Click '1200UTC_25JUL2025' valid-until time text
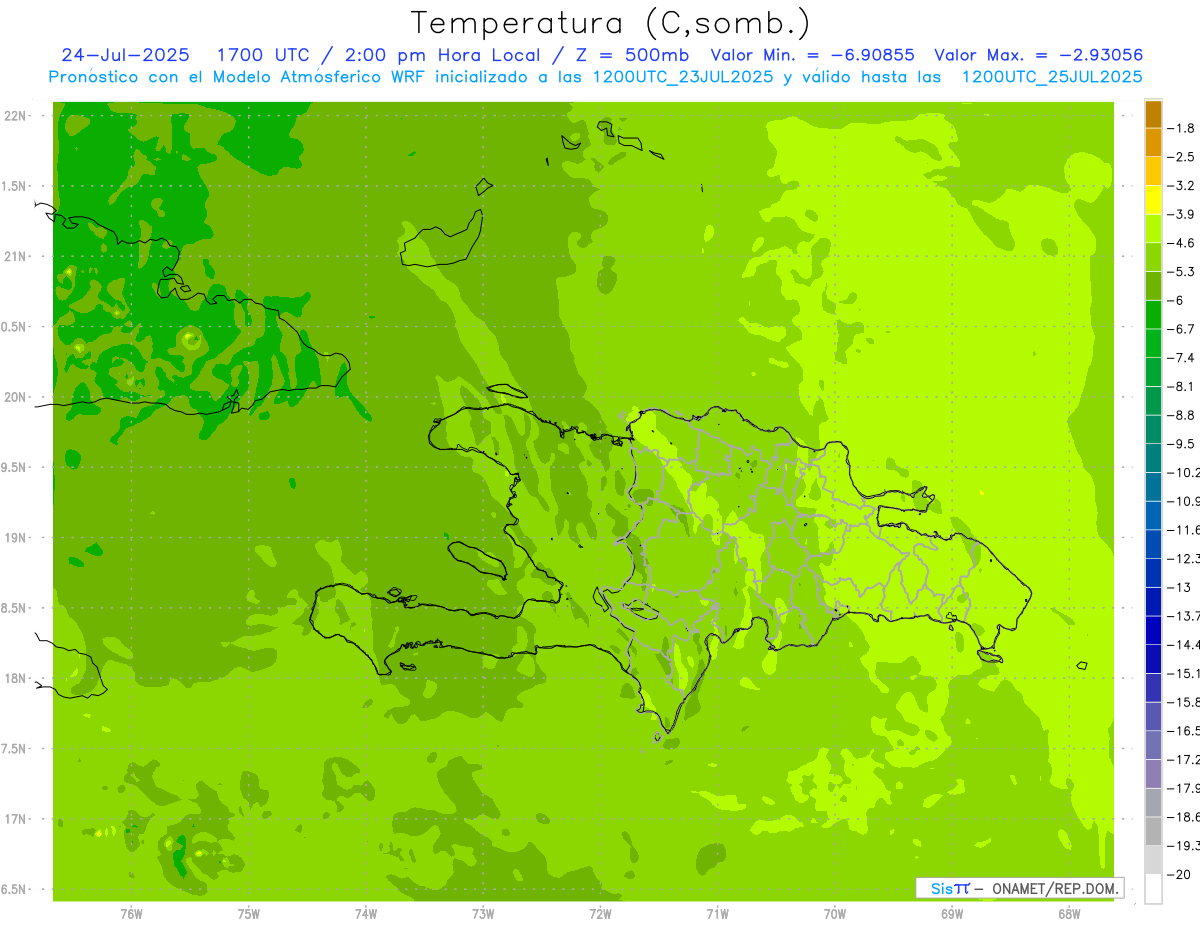This screenshot has width=1200, height=927. coord(1052,77)
